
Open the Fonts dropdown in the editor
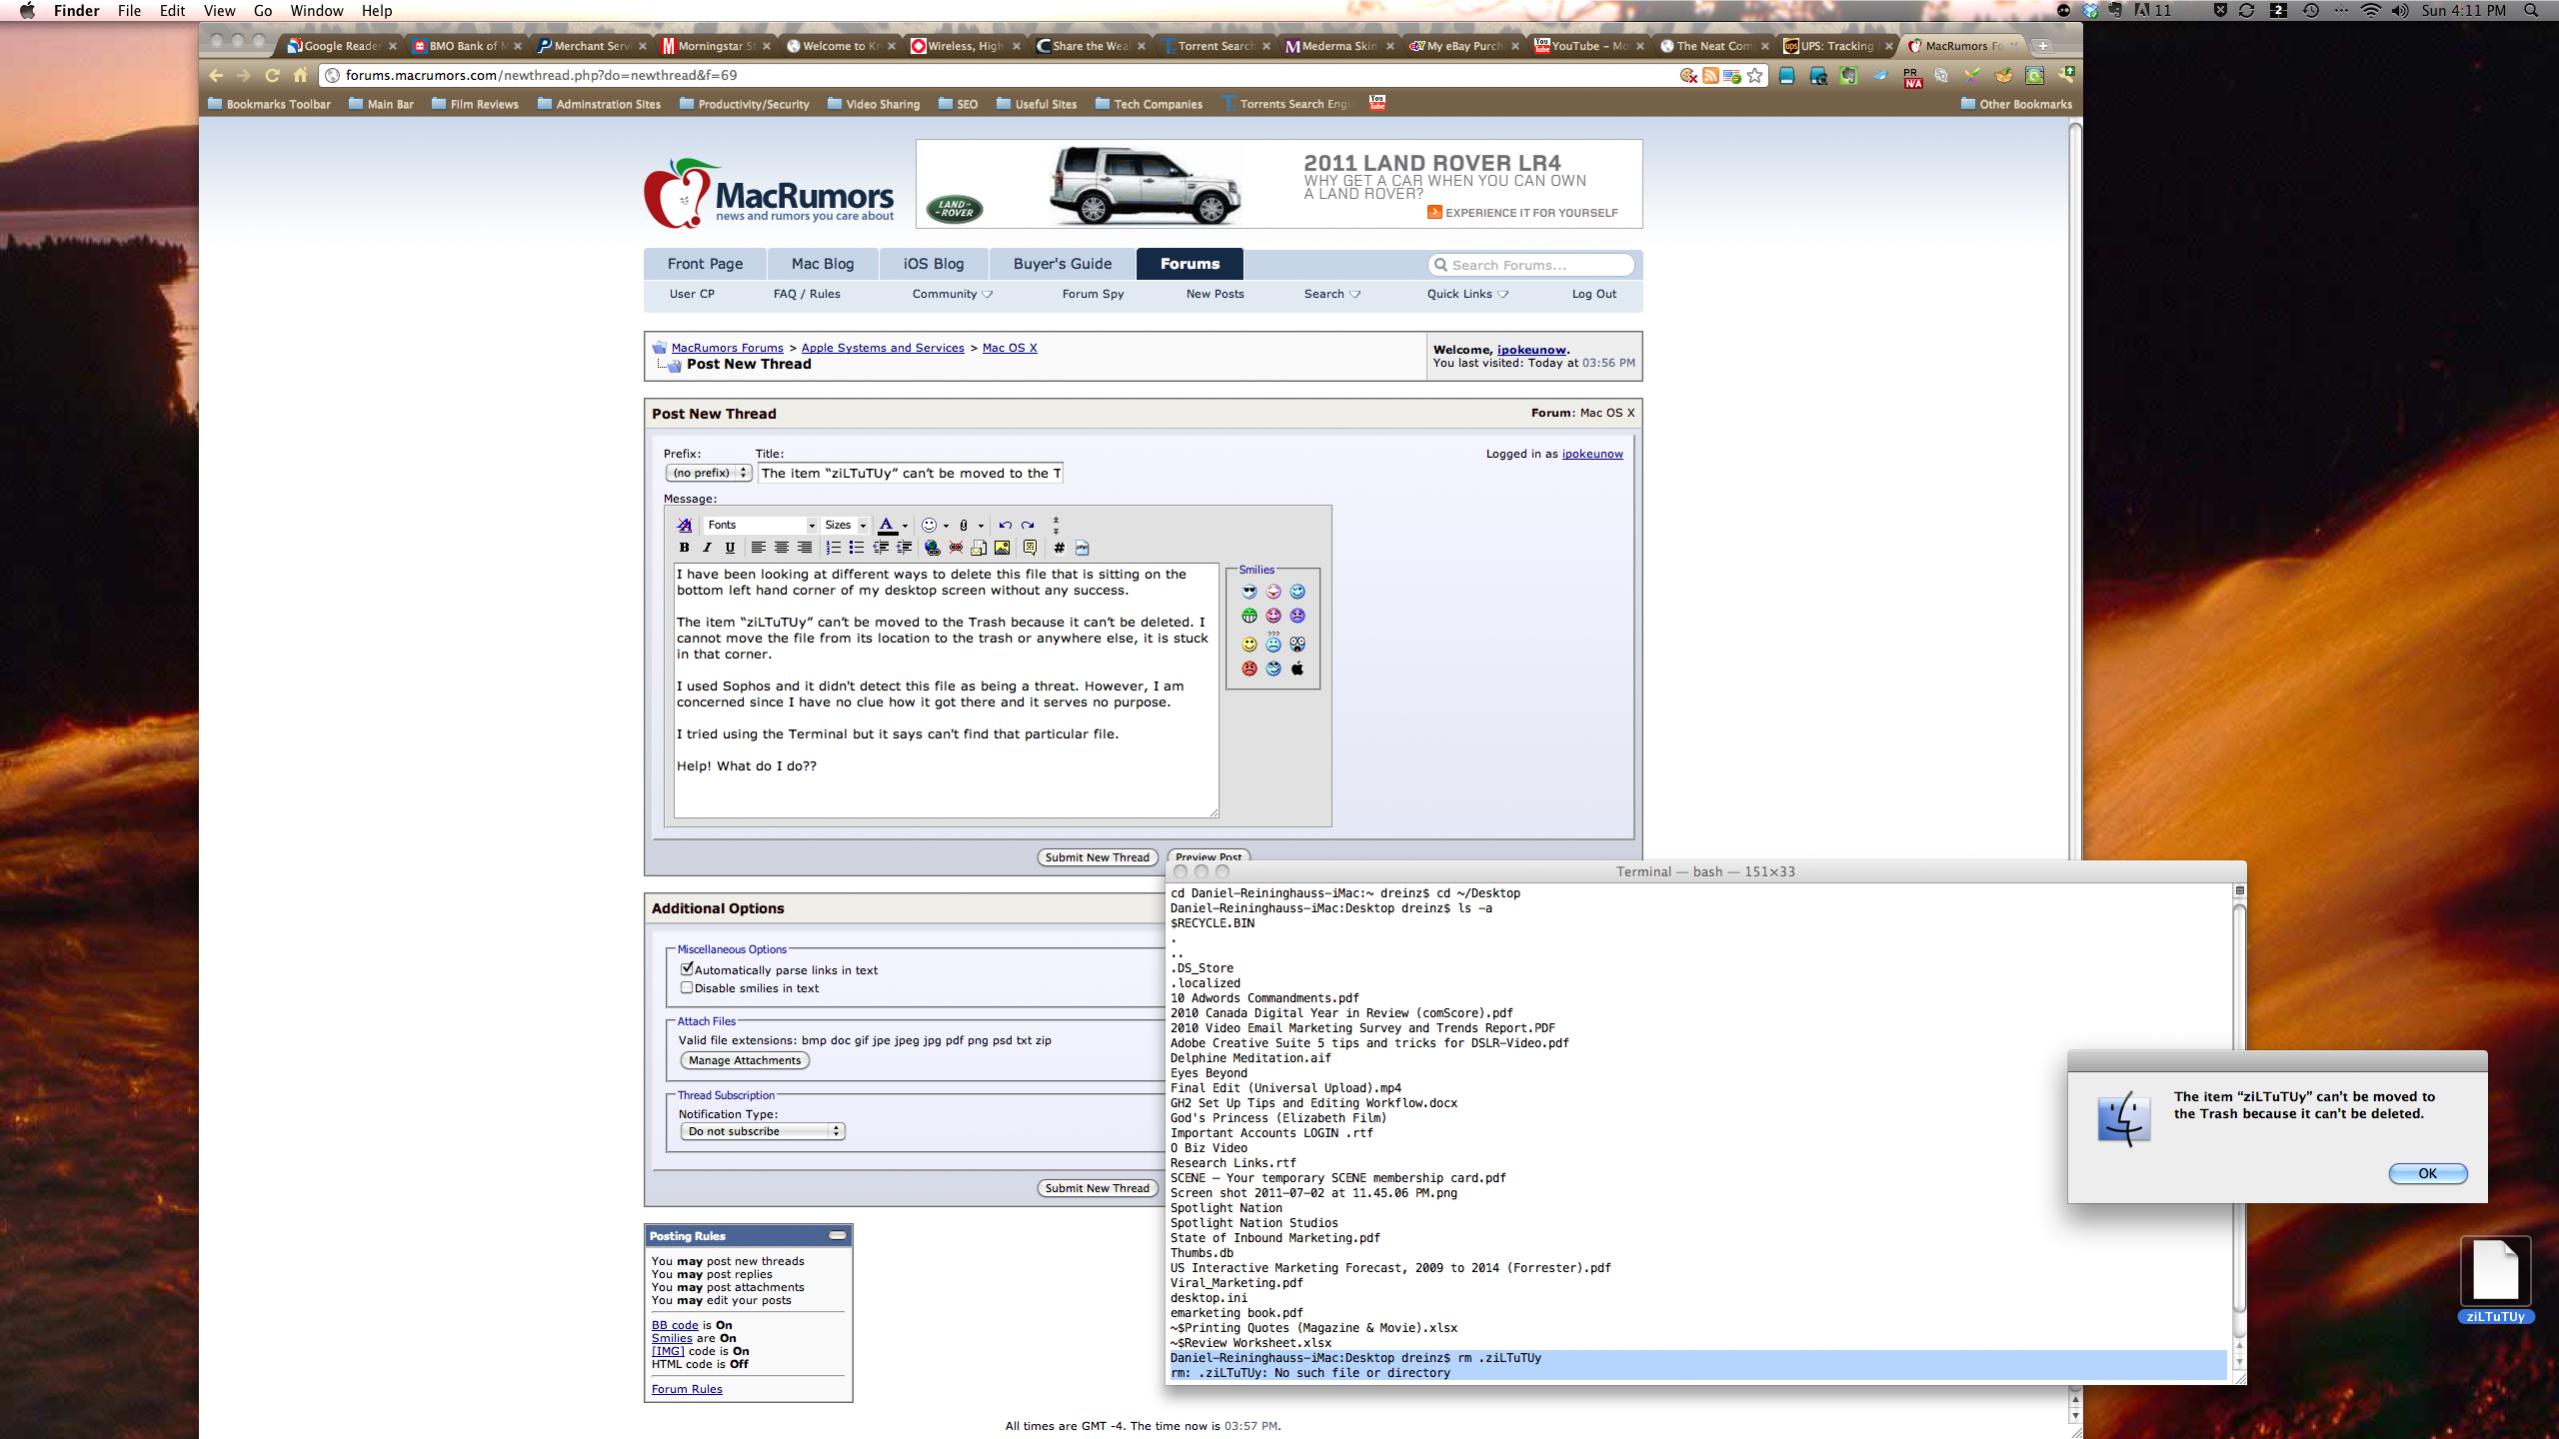760,525
